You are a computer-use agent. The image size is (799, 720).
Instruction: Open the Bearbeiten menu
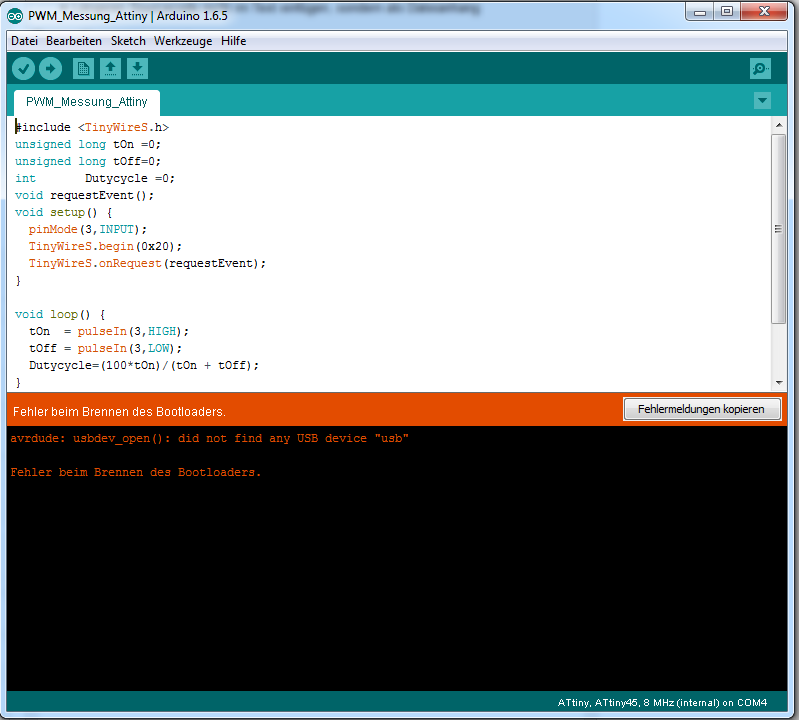pyautogui.click(x=74, y=41)
